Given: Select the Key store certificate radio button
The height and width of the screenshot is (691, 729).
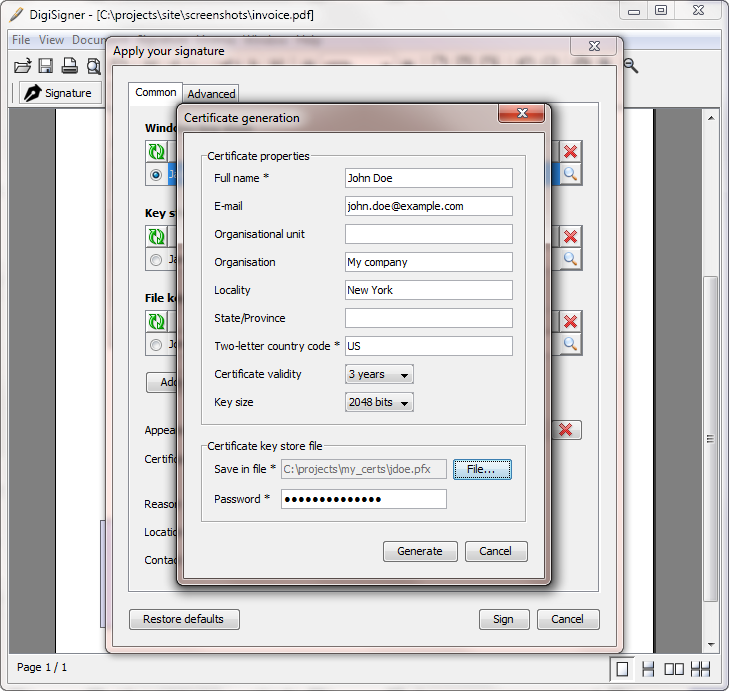Looking at the screenshot, I should point(156,259).
